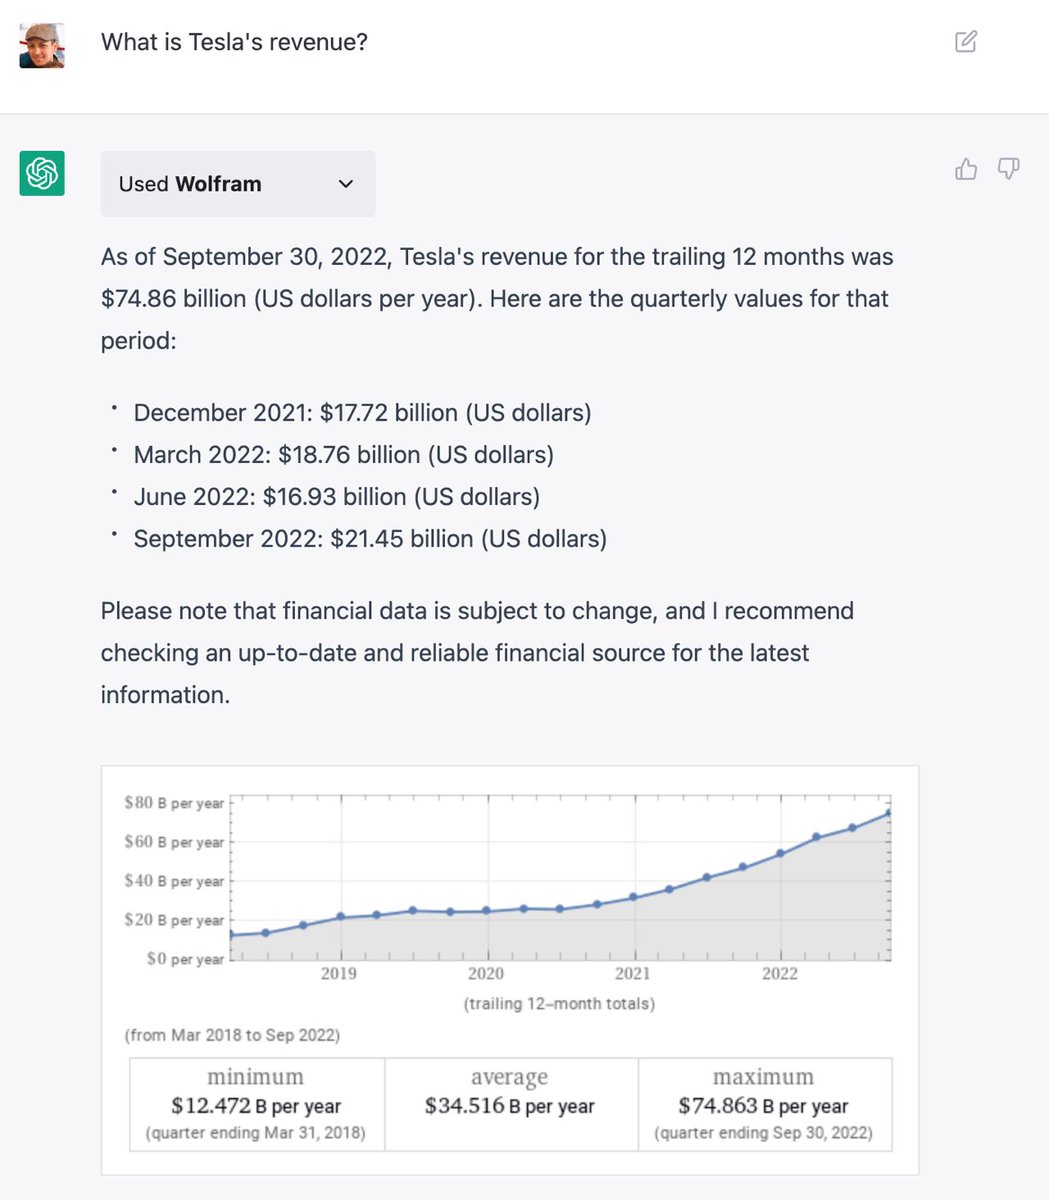Click the edit message pencil icon
The width and height of the screenshot is (1049, 1200).
(965, 42)
